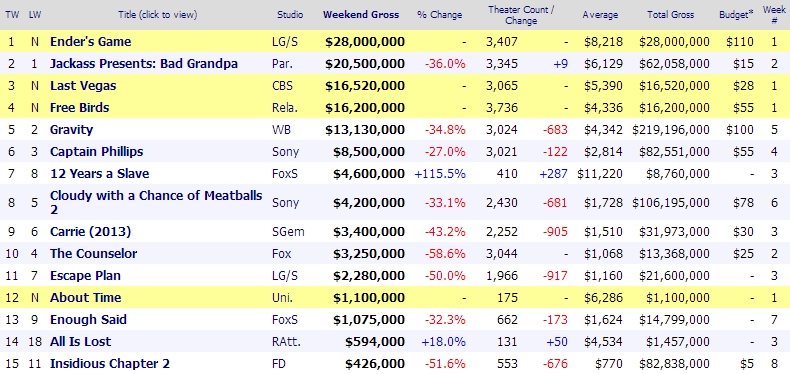Open the Free Birds title link
Image resolution: width=790 pixels, height=374 pixels.
click(80, 107)
